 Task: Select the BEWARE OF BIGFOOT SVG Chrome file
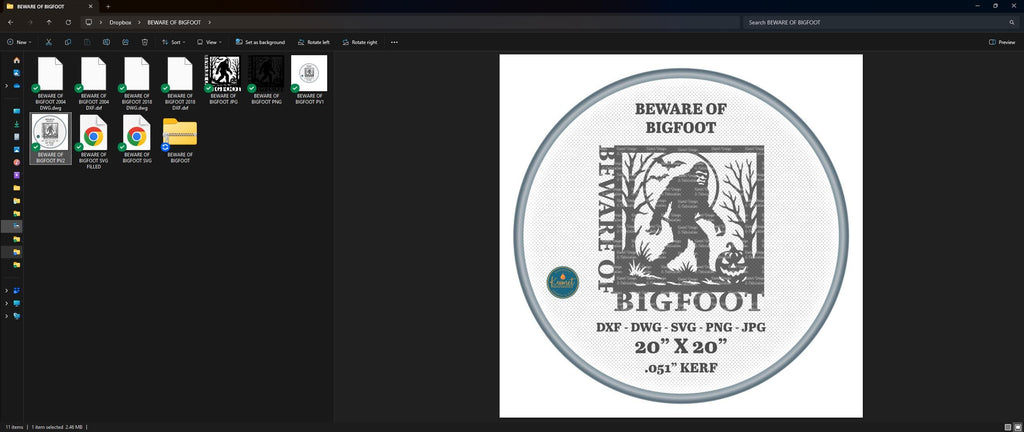coord(136,138)
